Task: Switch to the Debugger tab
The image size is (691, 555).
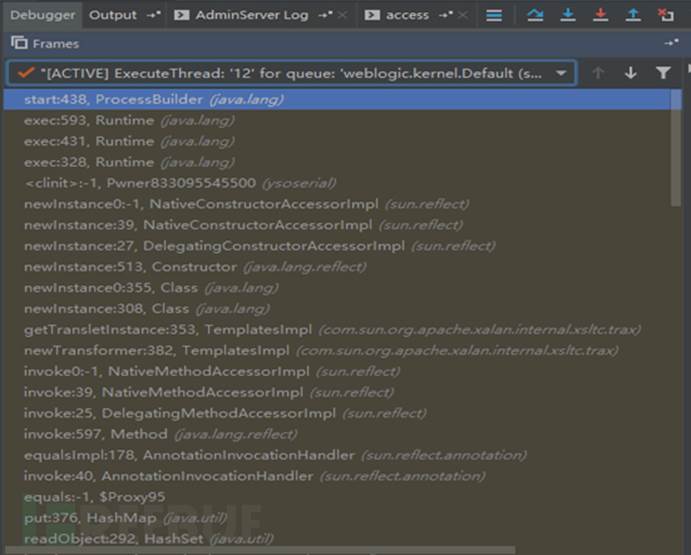Action: tap(42, 15)
